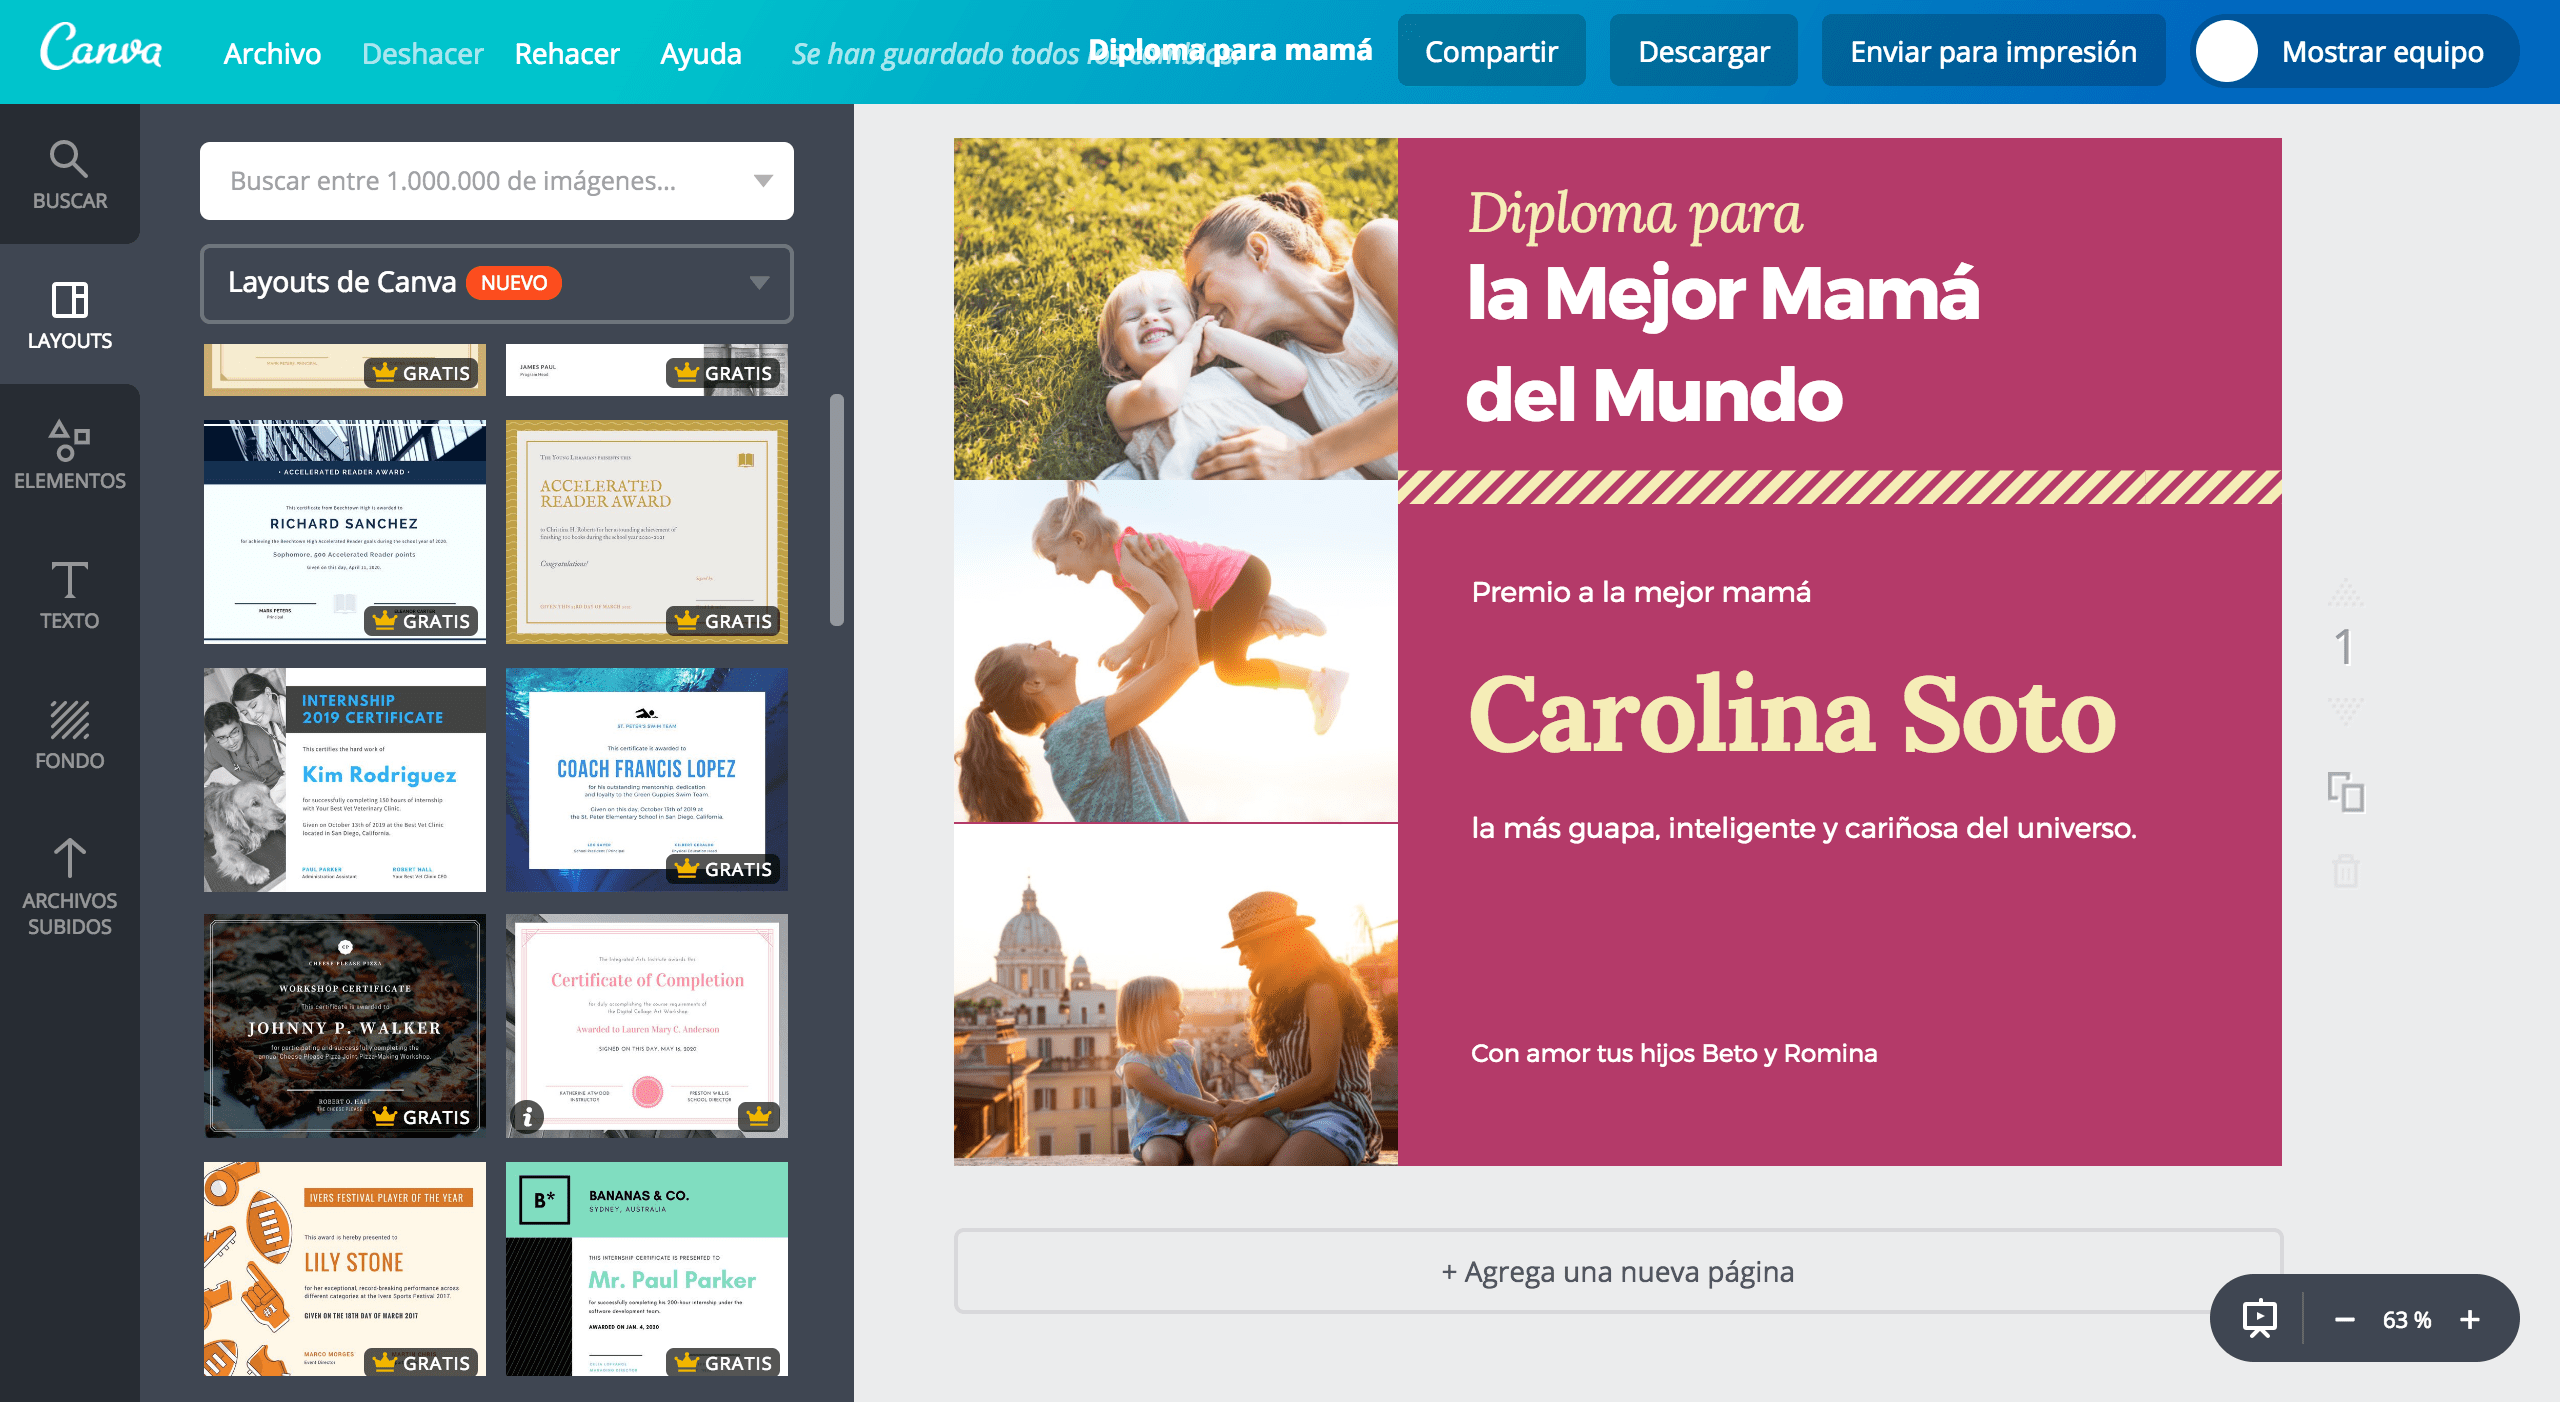The width and height of the screenshot is (2560, 1402).
Task: Expand the image search dropdown arrow
Action: click(763, 181)
